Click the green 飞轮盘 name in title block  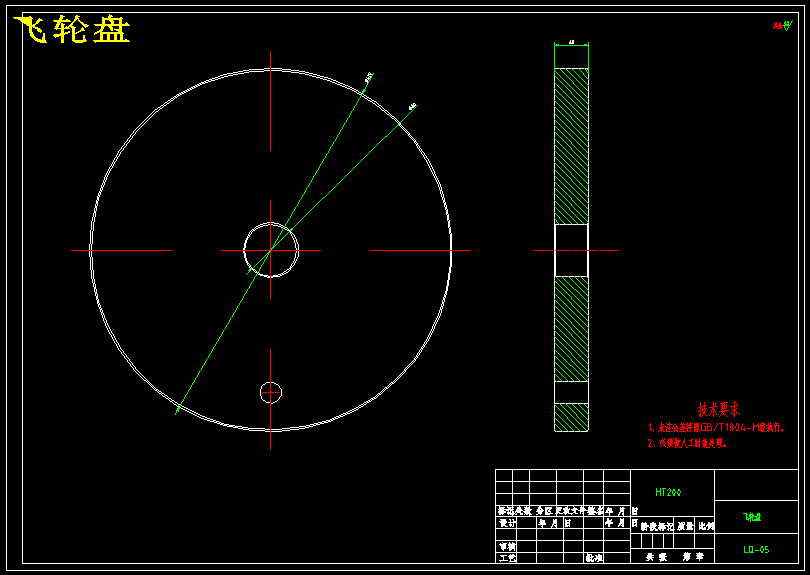click(752, 517)
